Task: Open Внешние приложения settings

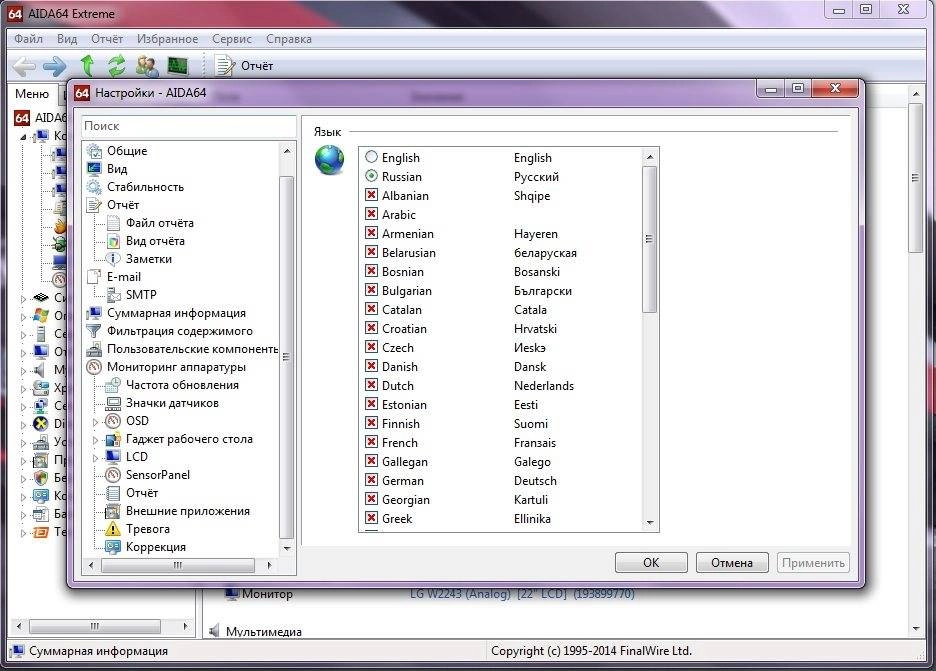Action: click(187, 511)
